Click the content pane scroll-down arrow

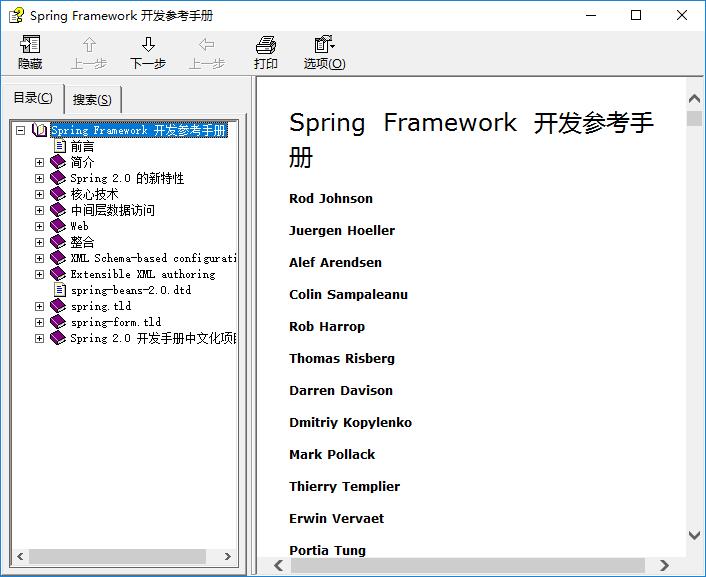pos(694,535)
